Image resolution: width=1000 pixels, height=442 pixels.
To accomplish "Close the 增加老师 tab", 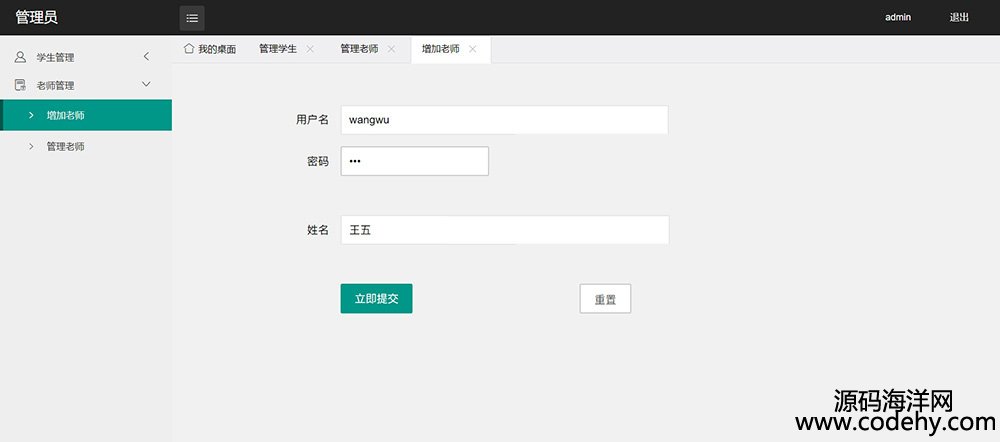I will (x=472, y=49).
